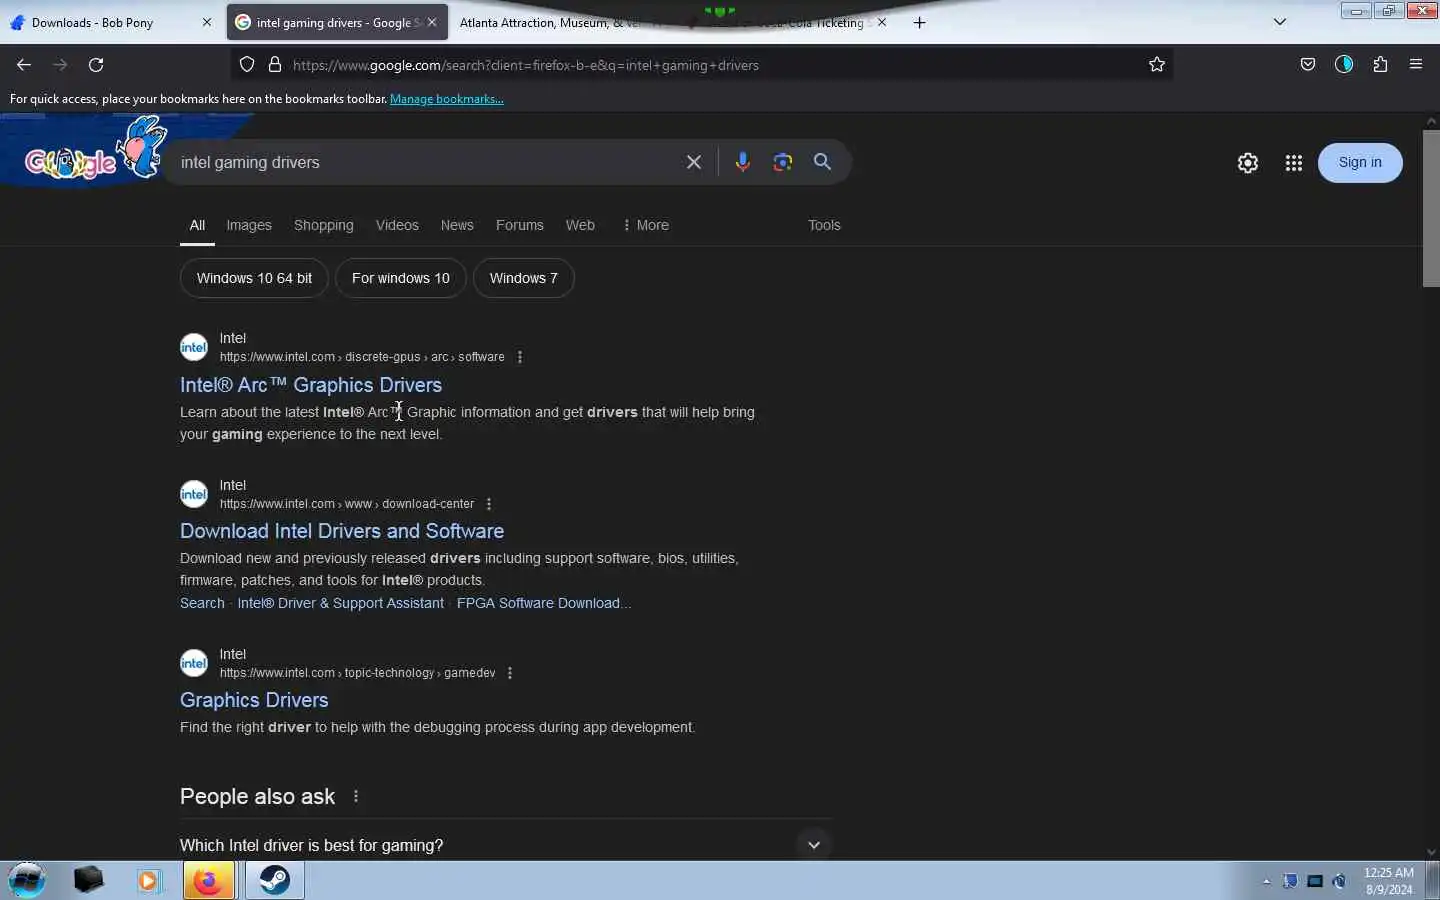Viewport: 1440px width, 900px height.
Task: Open media player from taskbar
Action: click(x=149, y=880)
